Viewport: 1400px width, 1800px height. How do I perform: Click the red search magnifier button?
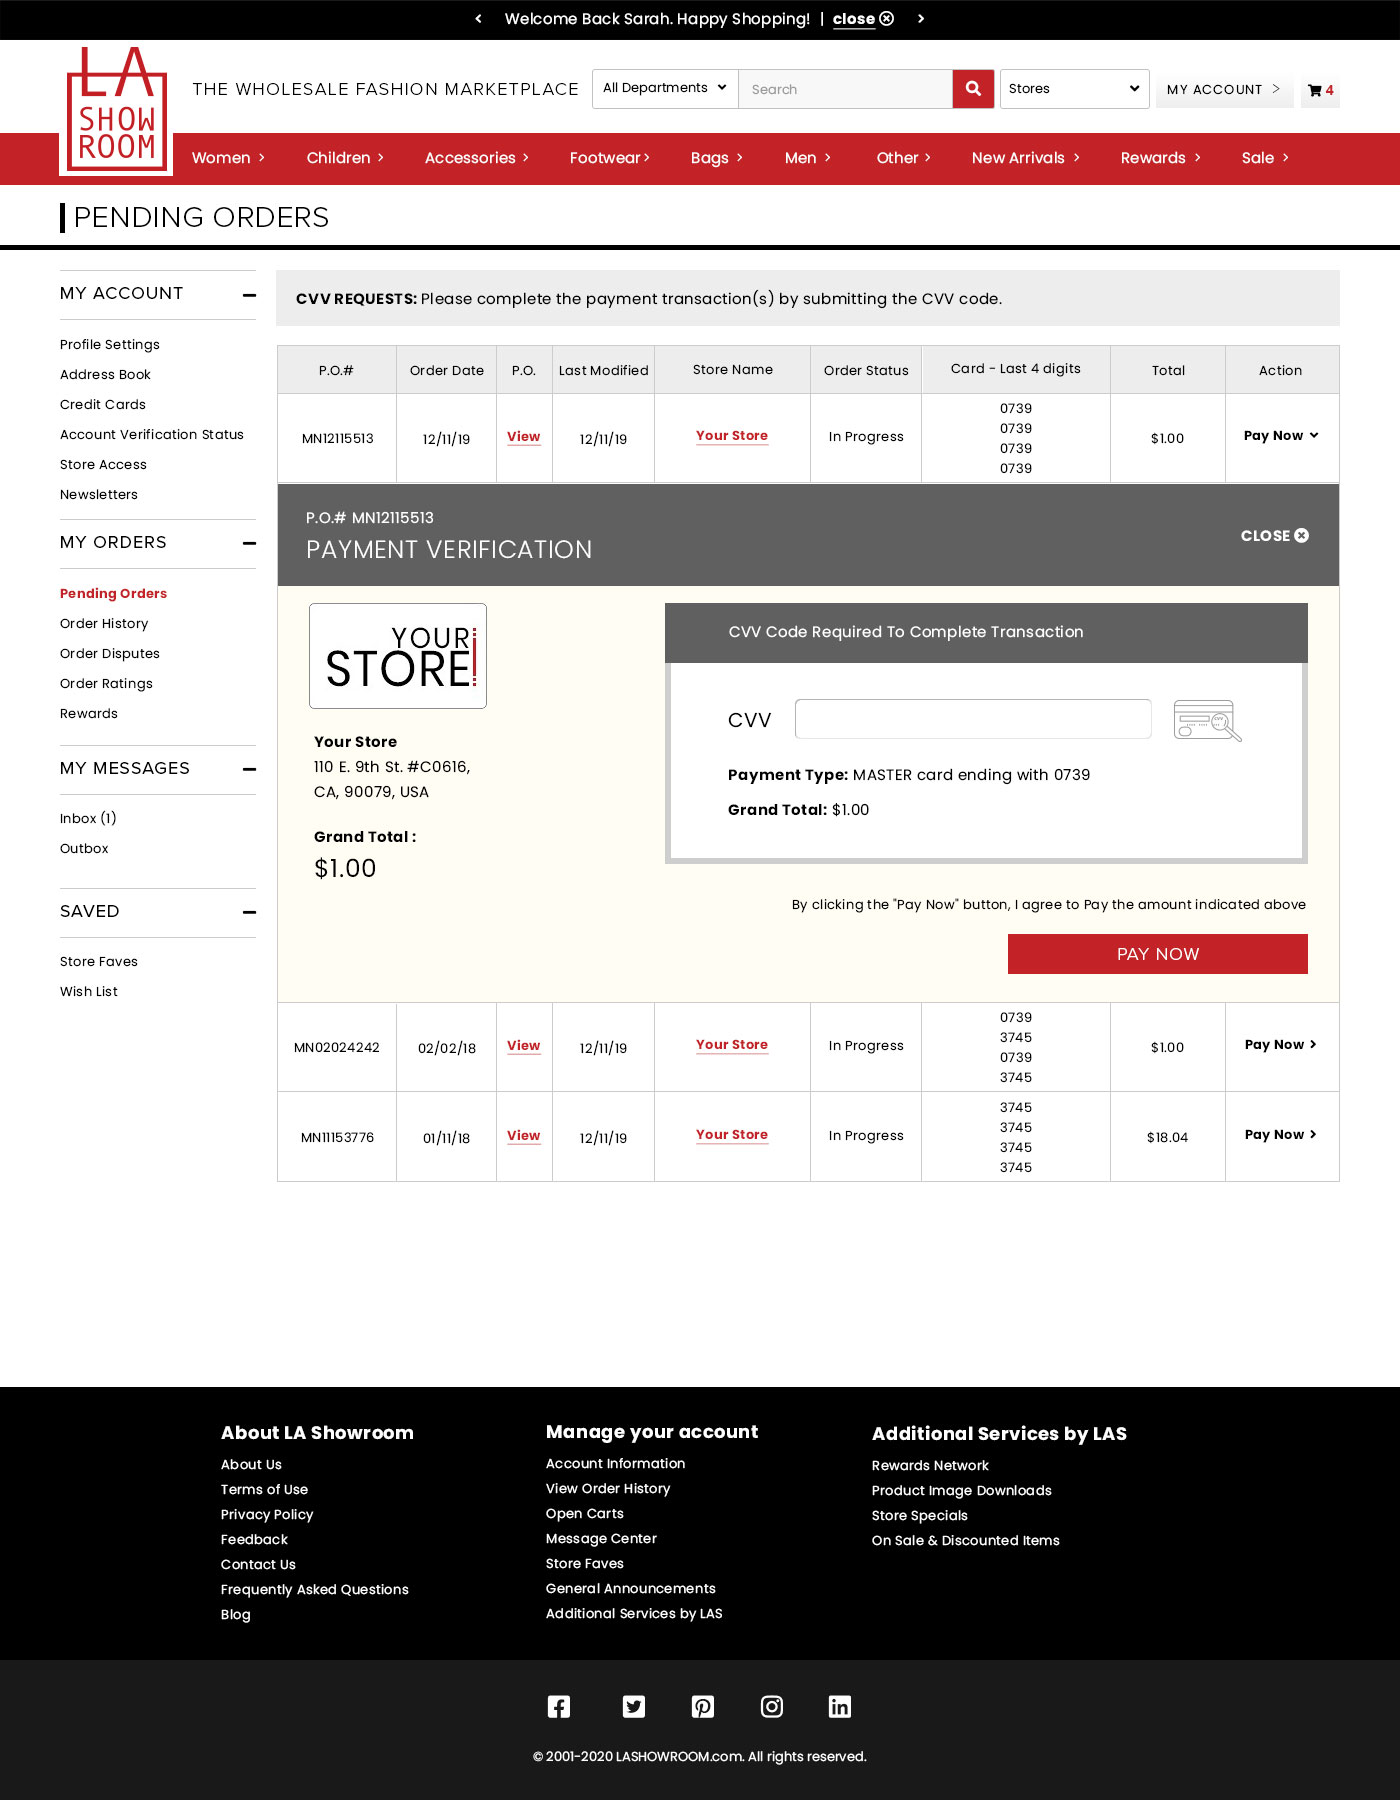pos(973,89)
